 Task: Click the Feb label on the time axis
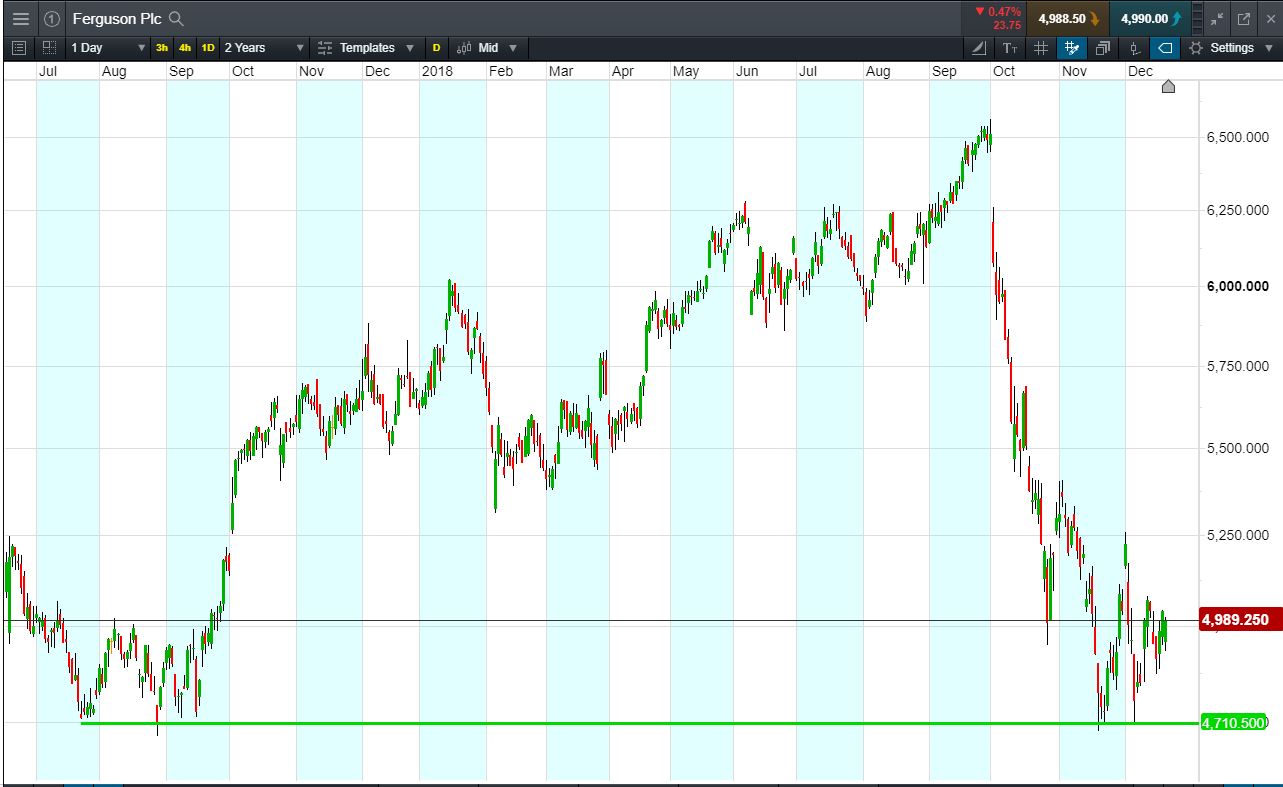pos(500,71)
